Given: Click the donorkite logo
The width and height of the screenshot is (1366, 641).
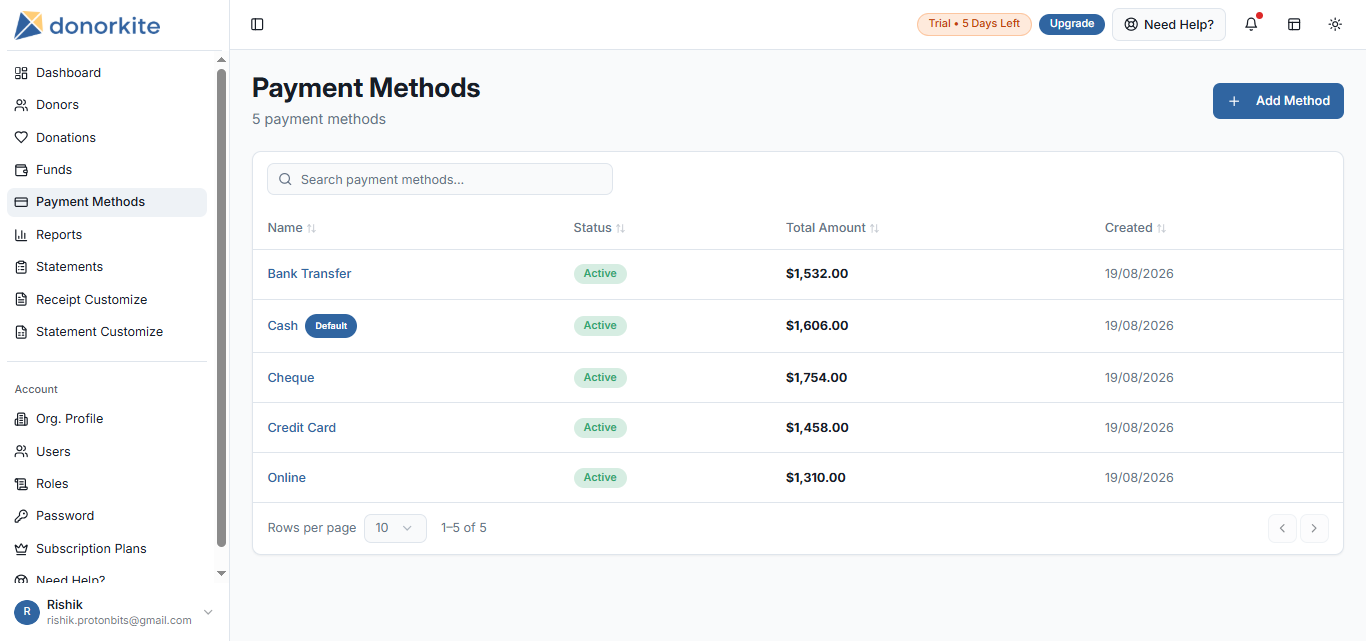Looking at the screenshot, I should pos(87,25).
